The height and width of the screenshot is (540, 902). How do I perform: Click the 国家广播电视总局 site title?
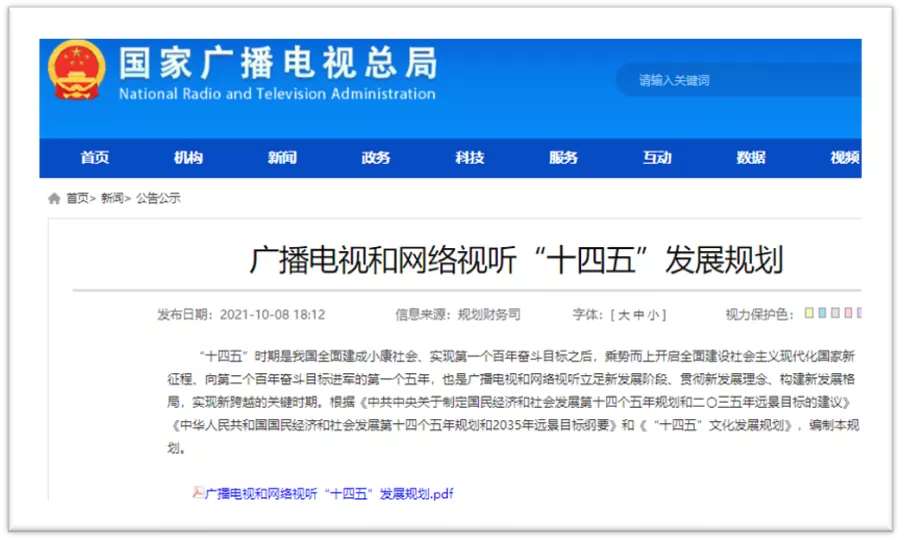pos(278,63)
